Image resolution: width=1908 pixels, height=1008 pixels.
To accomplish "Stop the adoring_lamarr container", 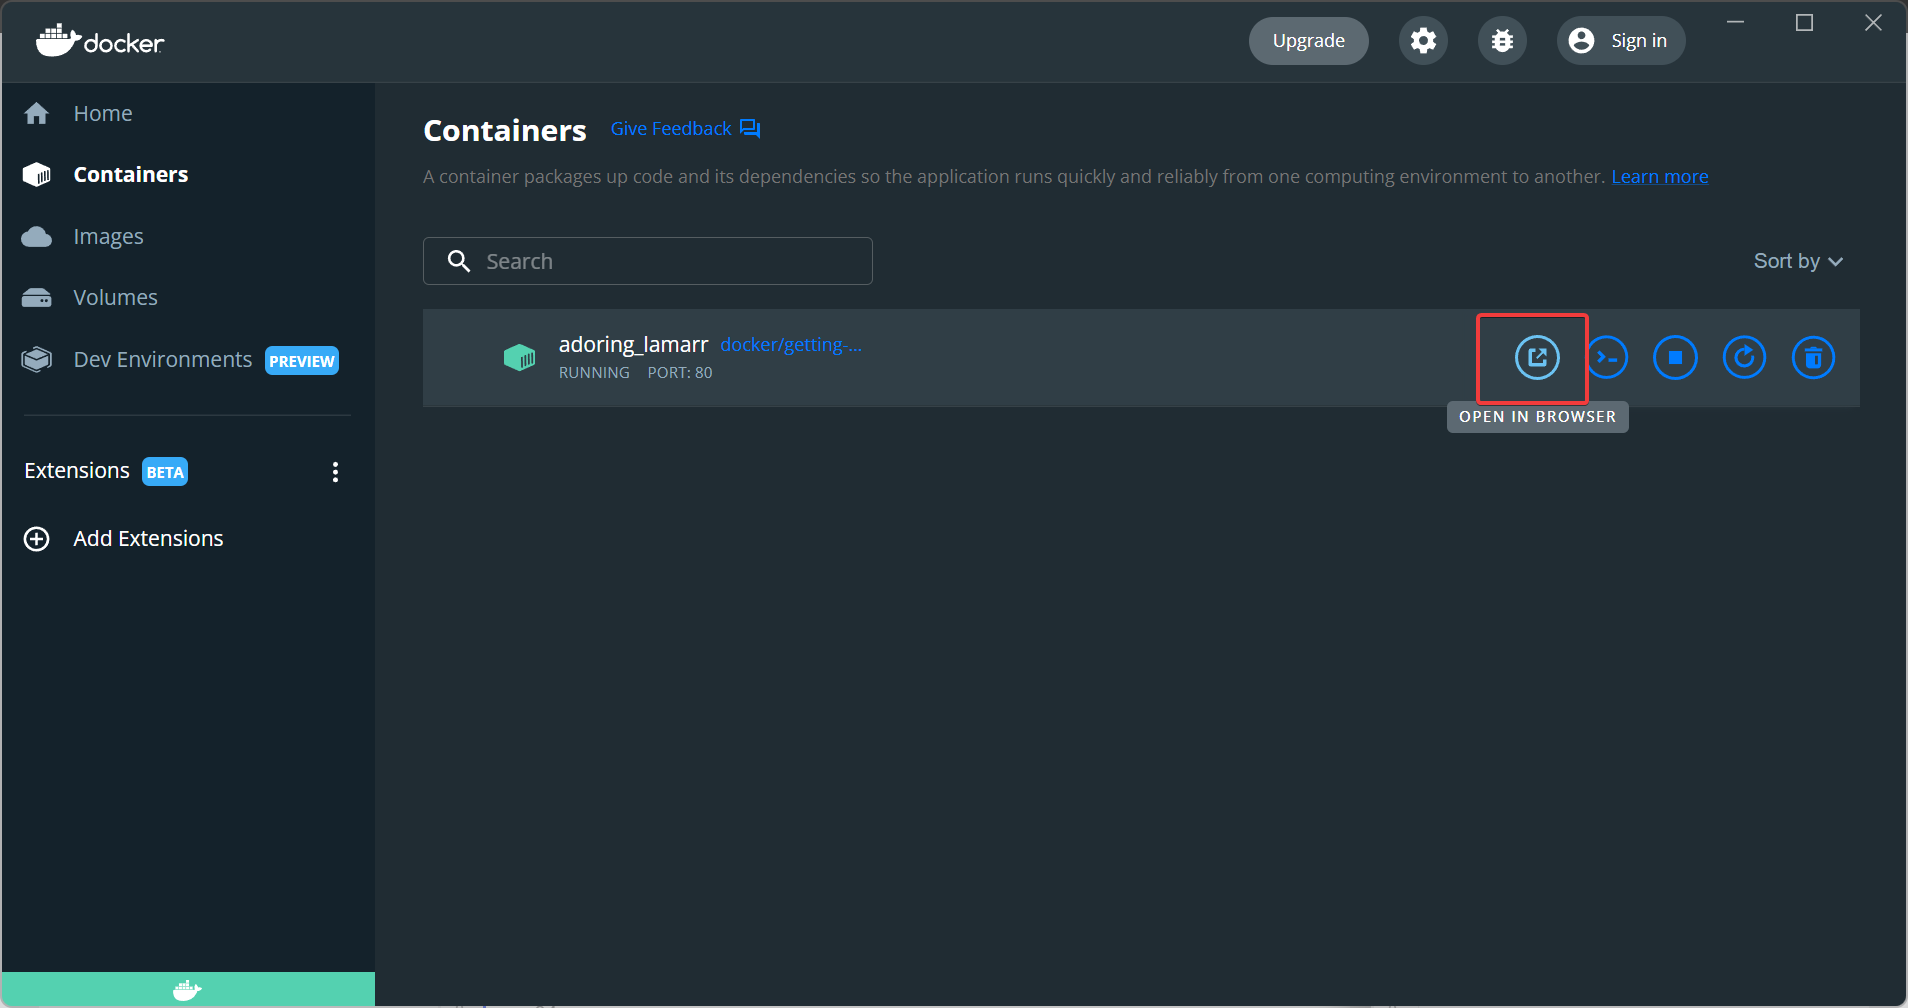I will (x=1675, y=358).
